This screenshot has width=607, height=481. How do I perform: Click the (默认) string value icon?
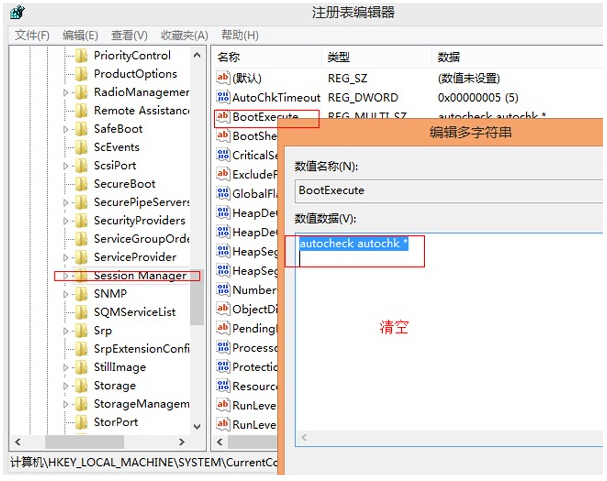[x=223, y=78]
